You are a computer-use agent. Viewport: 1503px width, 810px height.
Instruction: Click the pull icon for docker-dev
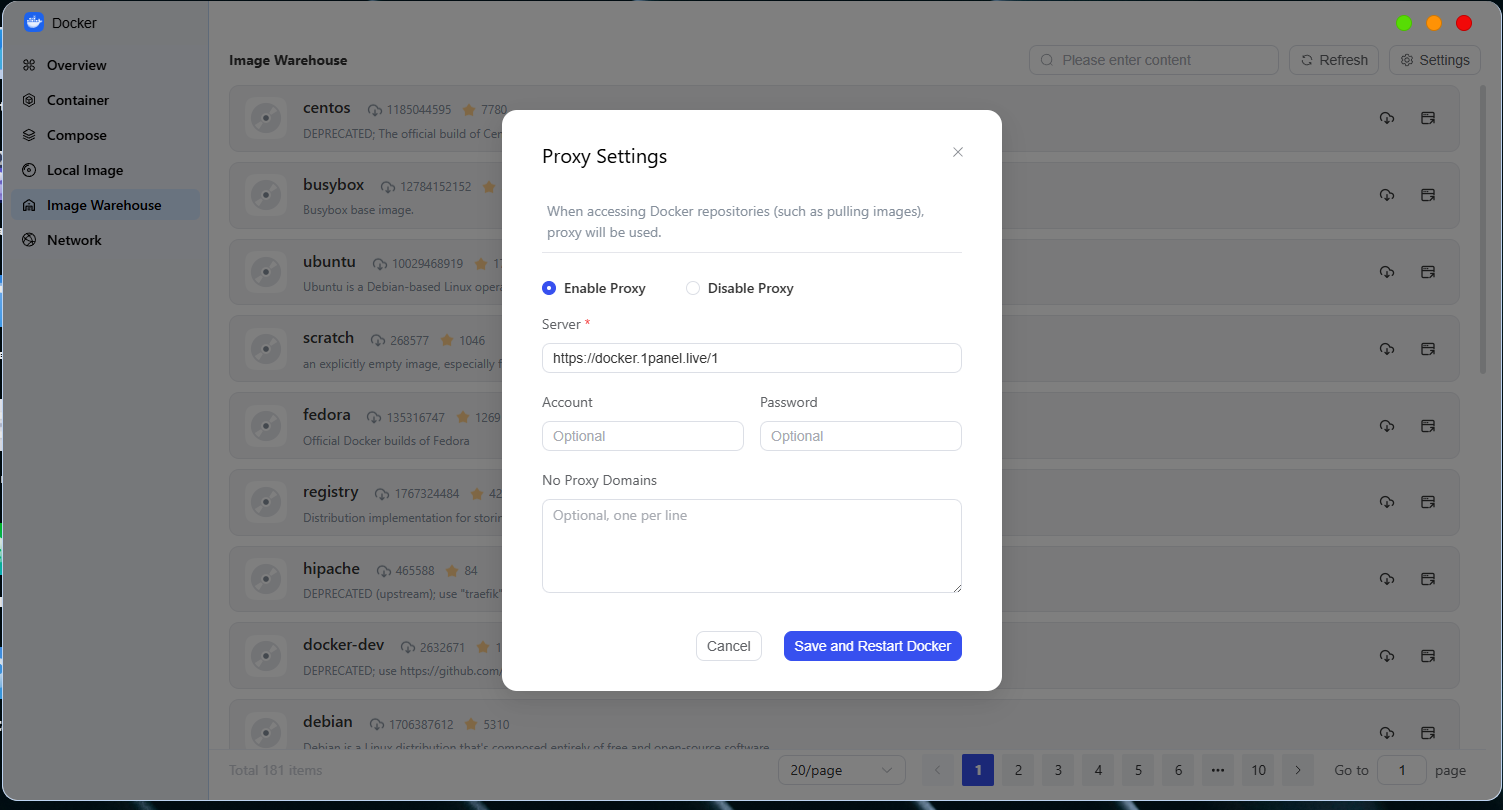tap(1387, 656)
